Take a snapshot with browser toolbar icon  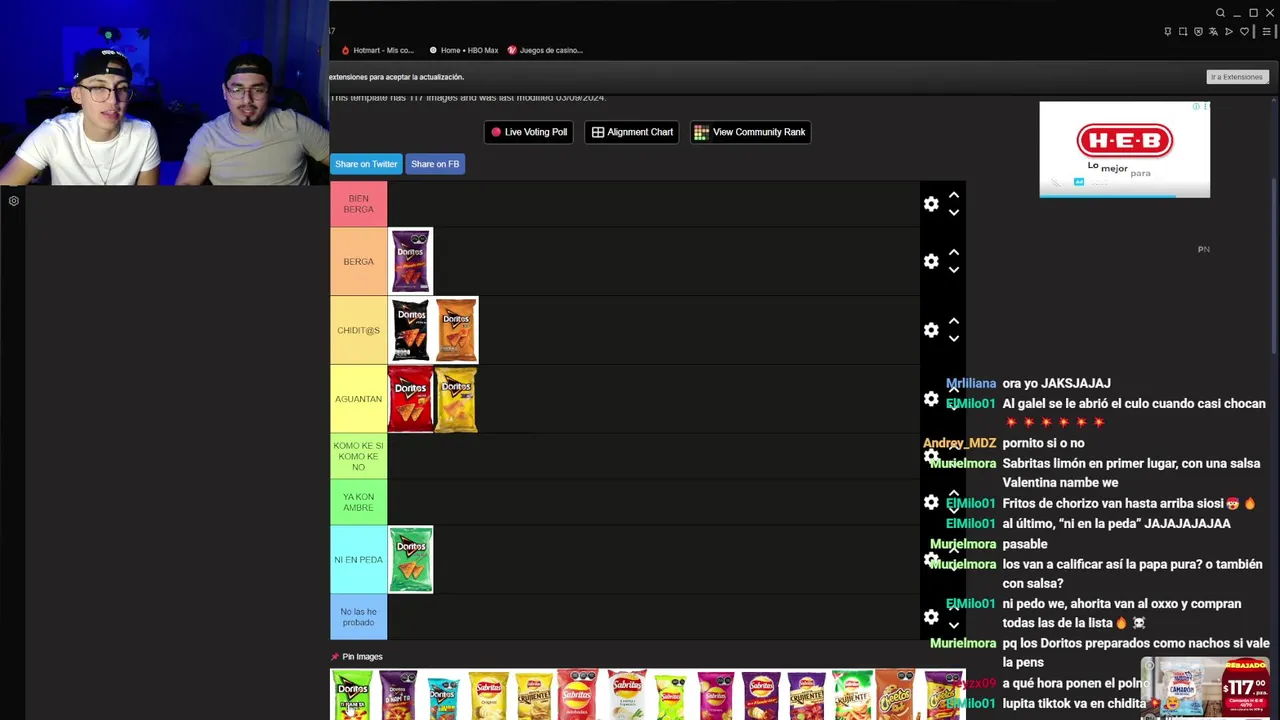click(1183, 32)
